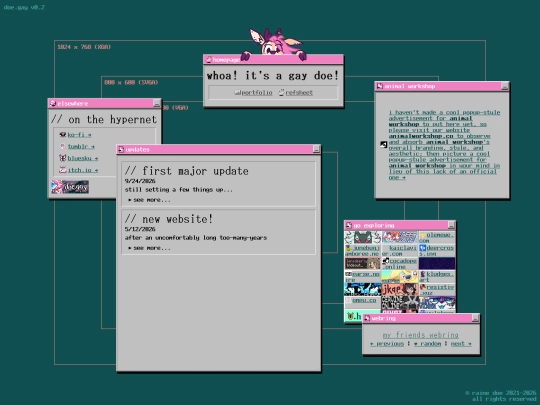Minimize the updates window

(x=316, y=149)
